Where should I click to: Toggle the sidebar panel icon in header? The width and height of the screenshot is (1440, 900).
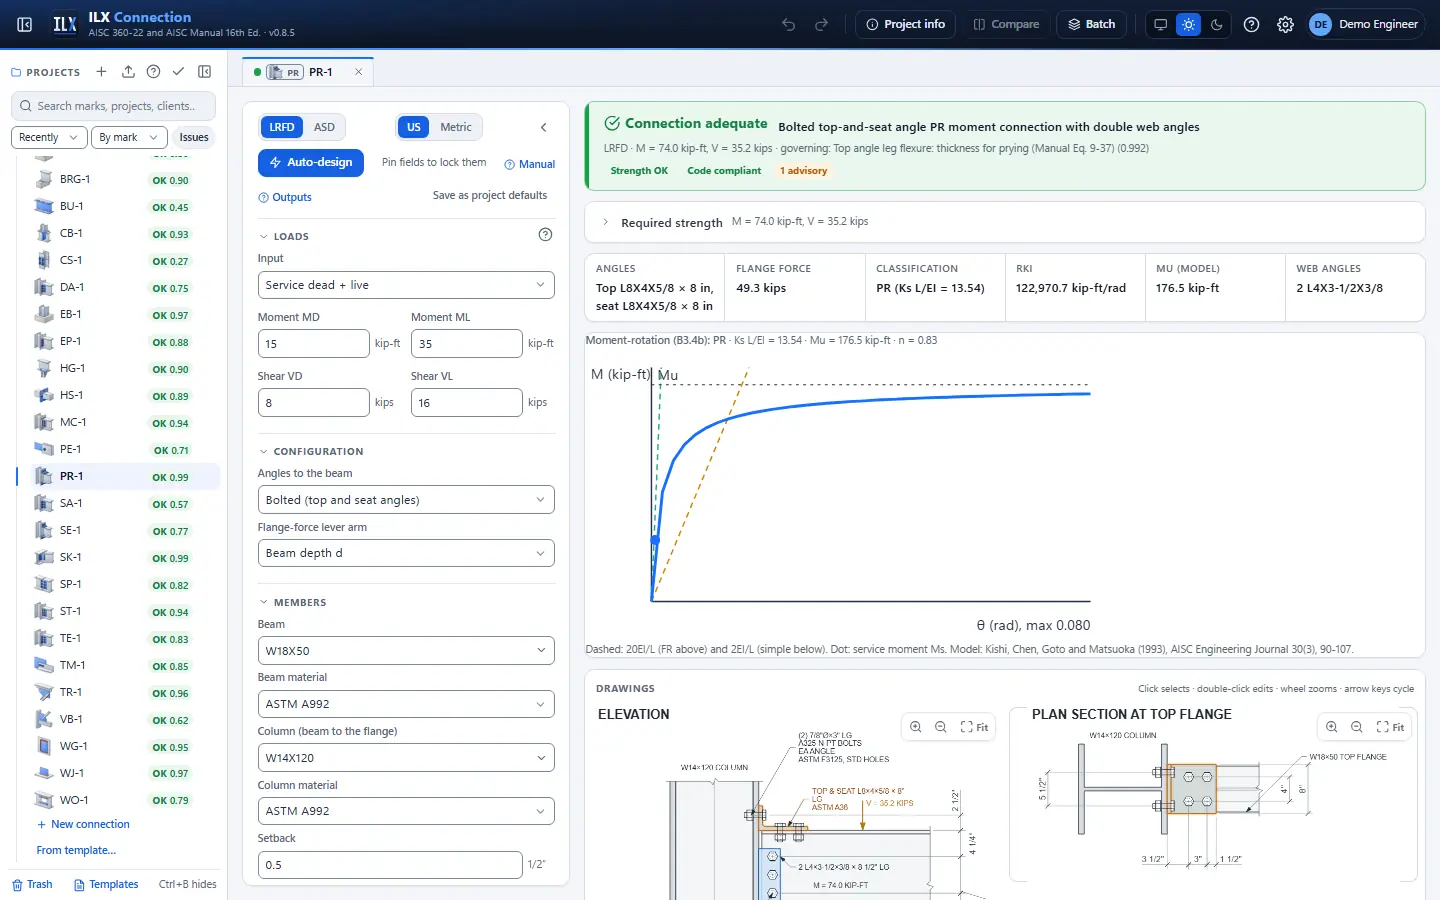(25, 24)
